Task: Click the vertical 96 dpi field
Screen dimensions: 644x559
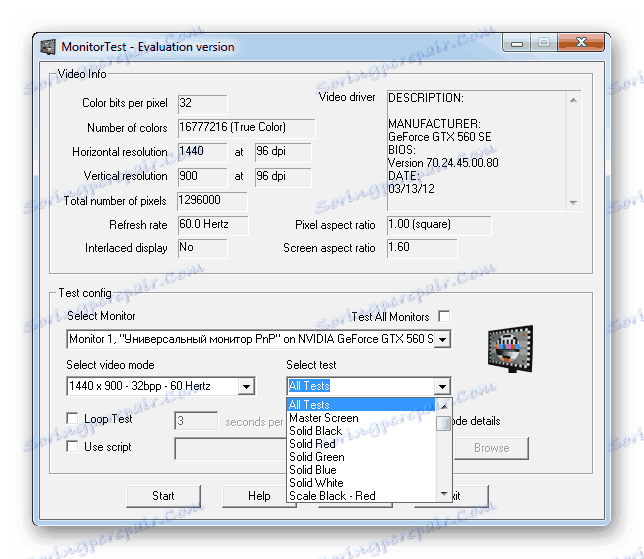Action: click(283, 177)
